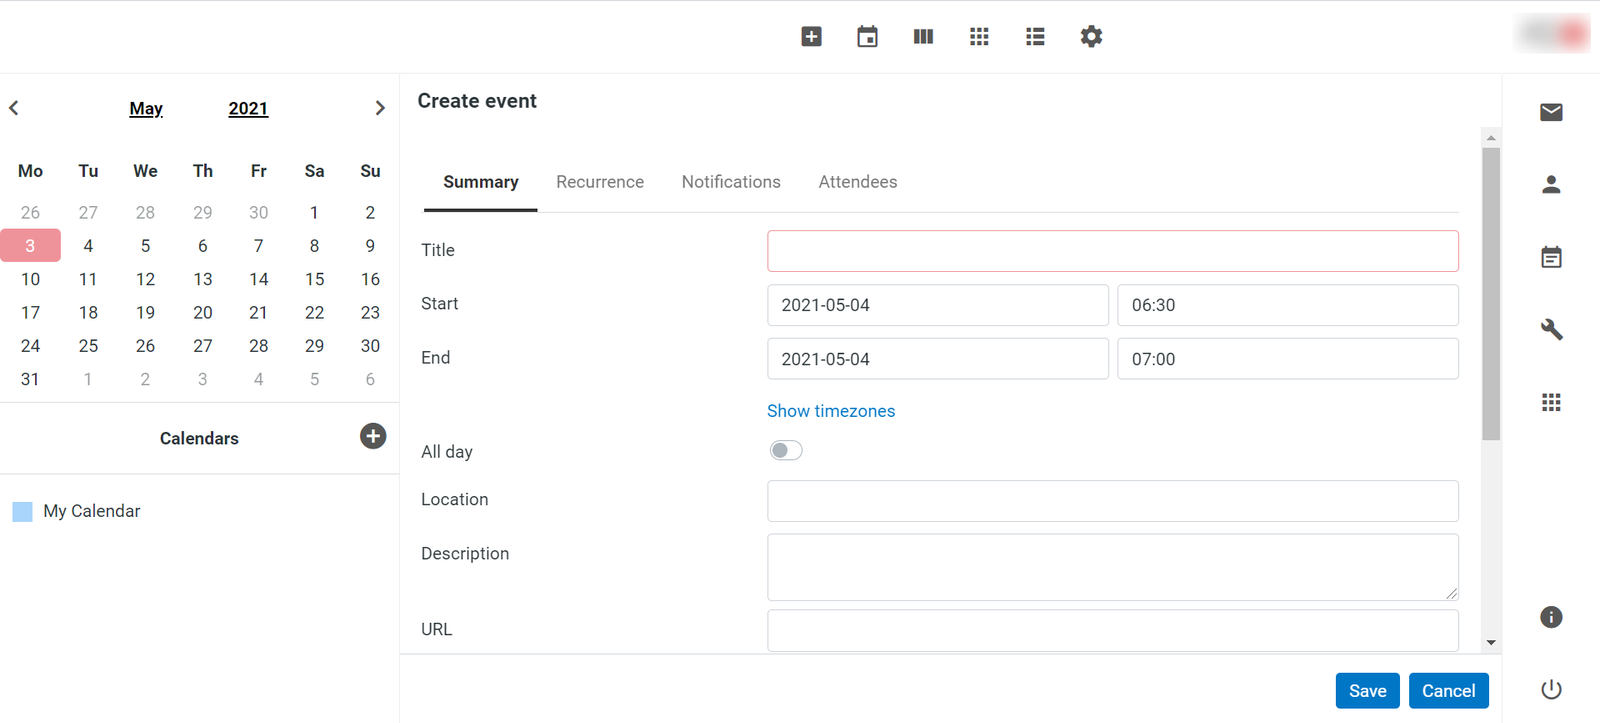Screen dimensions: 1600x723
Task: Click the add new event plus icon
Action: [x=811, y=37]
